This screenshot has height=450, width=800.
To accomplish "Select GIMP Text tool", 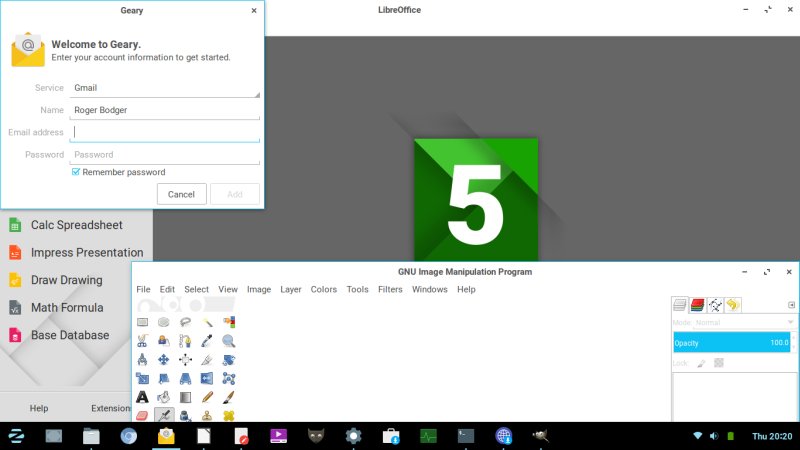I will tap(142, 397).
